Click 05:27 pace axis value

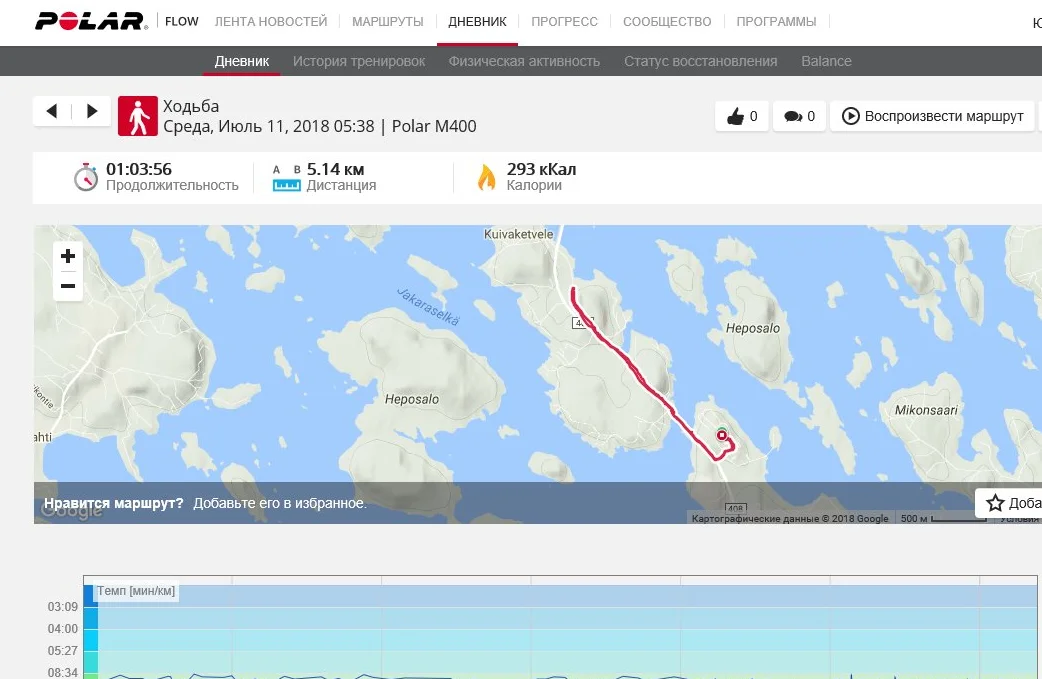pyautogui.click(x=62, y=650)
